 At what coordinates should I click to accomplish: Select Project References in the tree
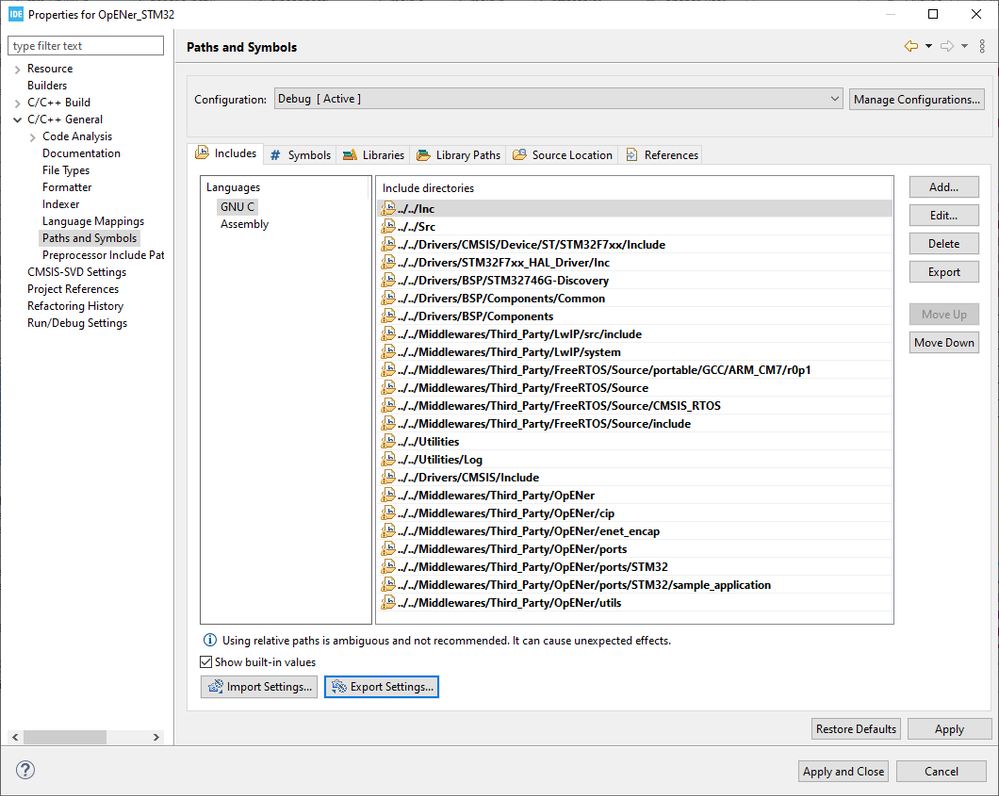(x=73, y=289)
